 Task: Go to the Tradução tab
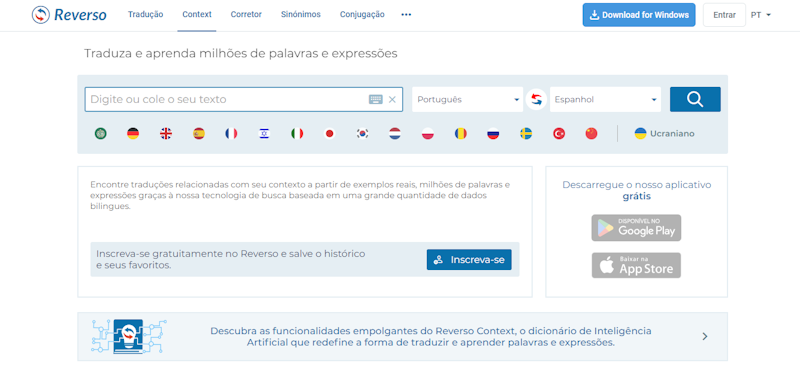coord(145,14)
